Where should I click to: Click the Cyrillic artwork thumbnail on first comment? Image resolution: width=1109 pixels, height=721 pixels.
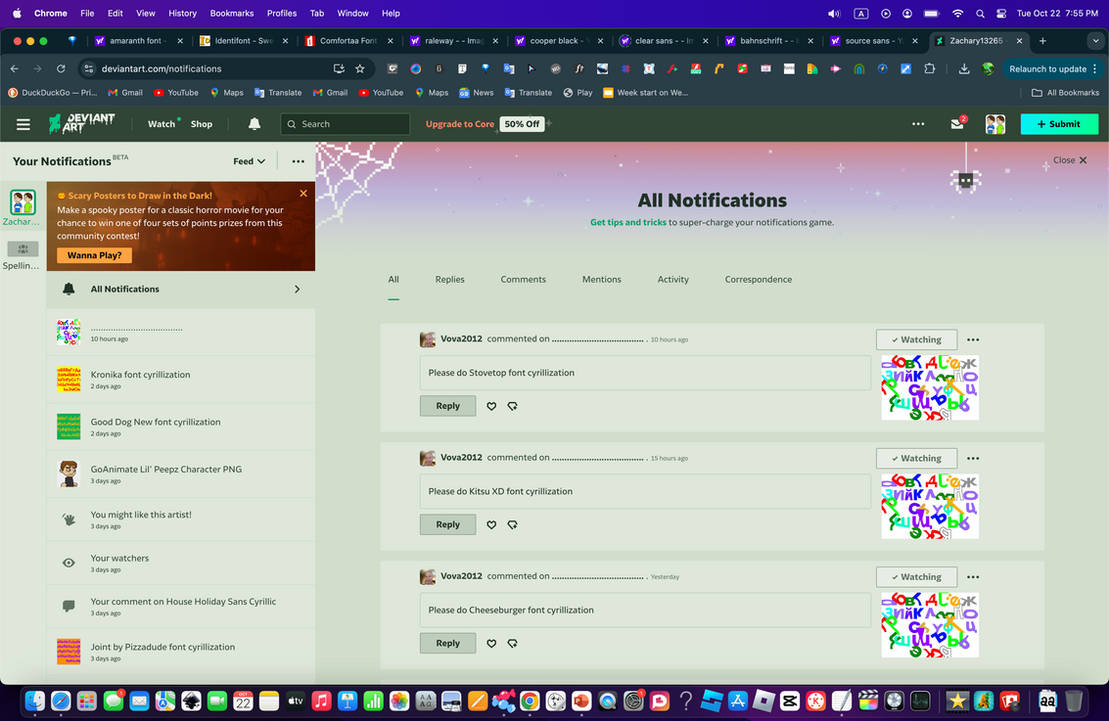(x=929, y=388)
